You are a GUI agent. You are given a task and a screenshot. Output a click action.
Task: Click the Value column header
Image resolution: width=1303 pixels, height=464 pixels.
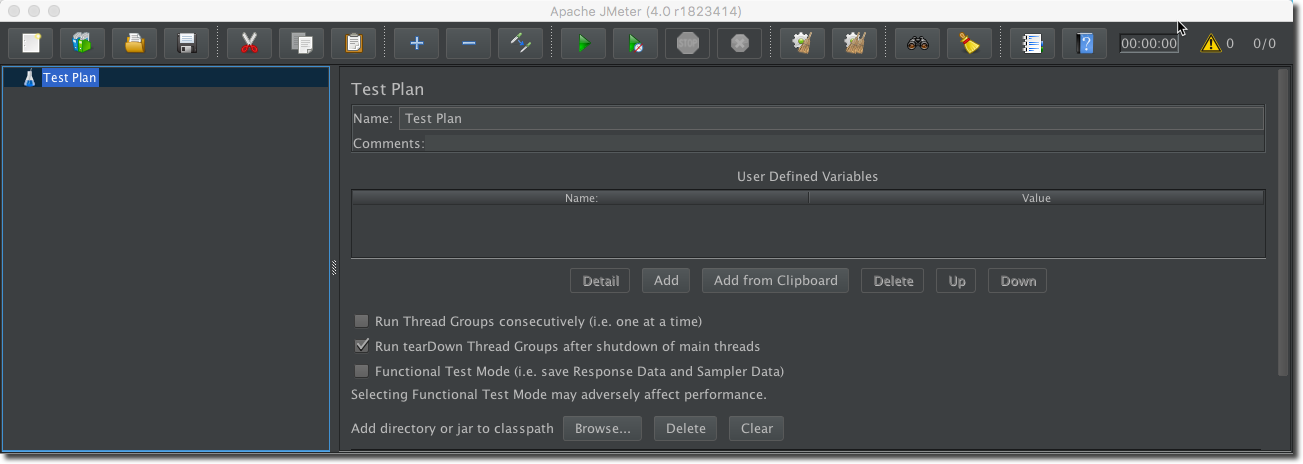[1036, 198]
